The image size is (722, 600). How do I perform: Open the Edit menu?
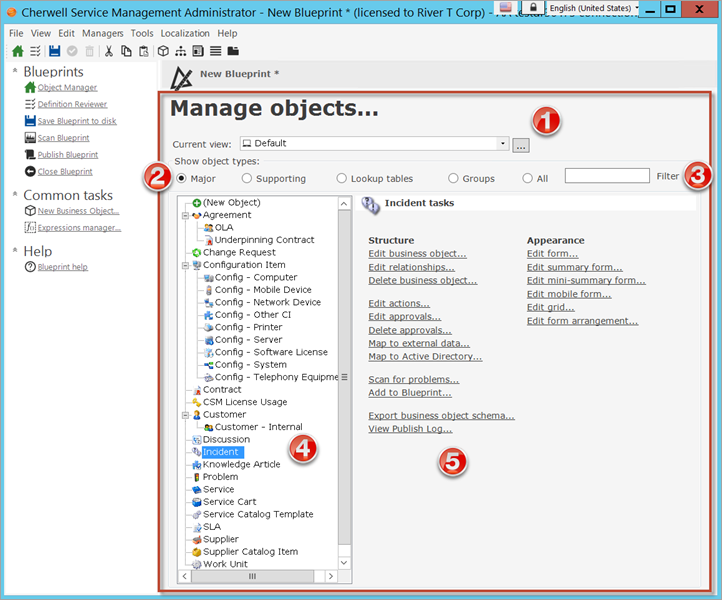66,33
